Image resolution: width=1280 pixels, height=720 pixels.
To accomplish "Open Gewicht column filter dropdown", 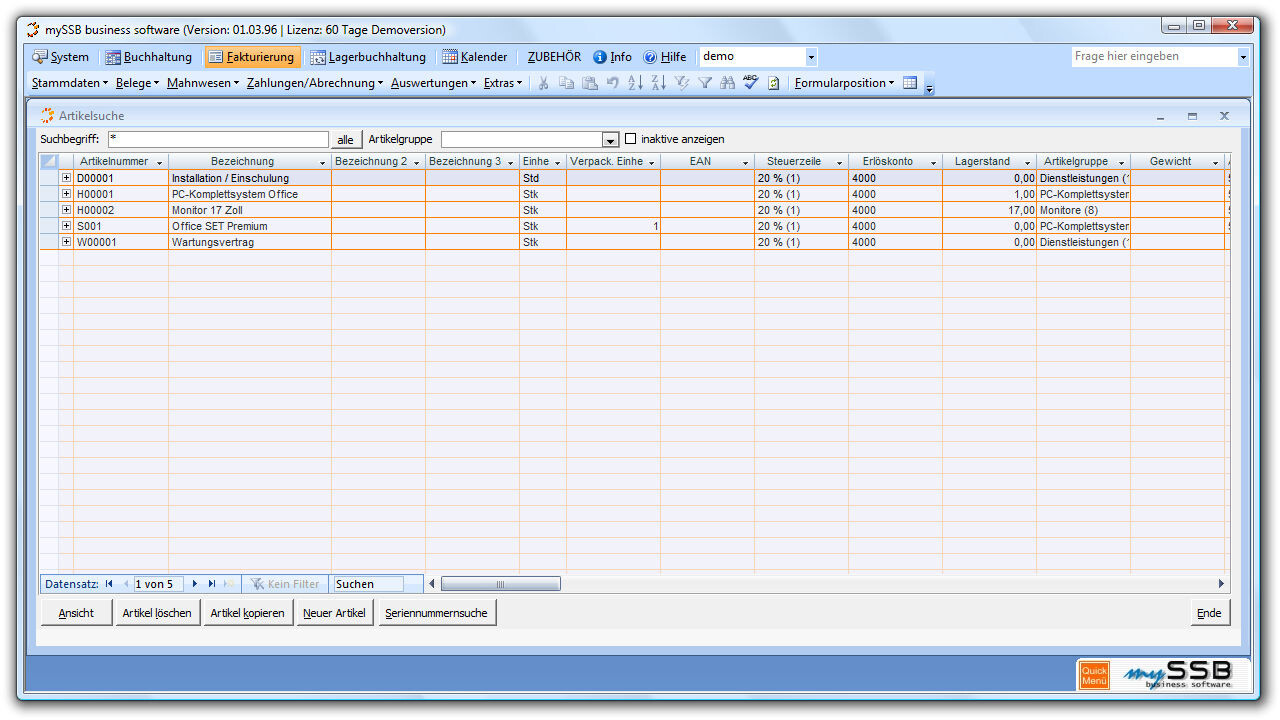I will [1215, 162].
